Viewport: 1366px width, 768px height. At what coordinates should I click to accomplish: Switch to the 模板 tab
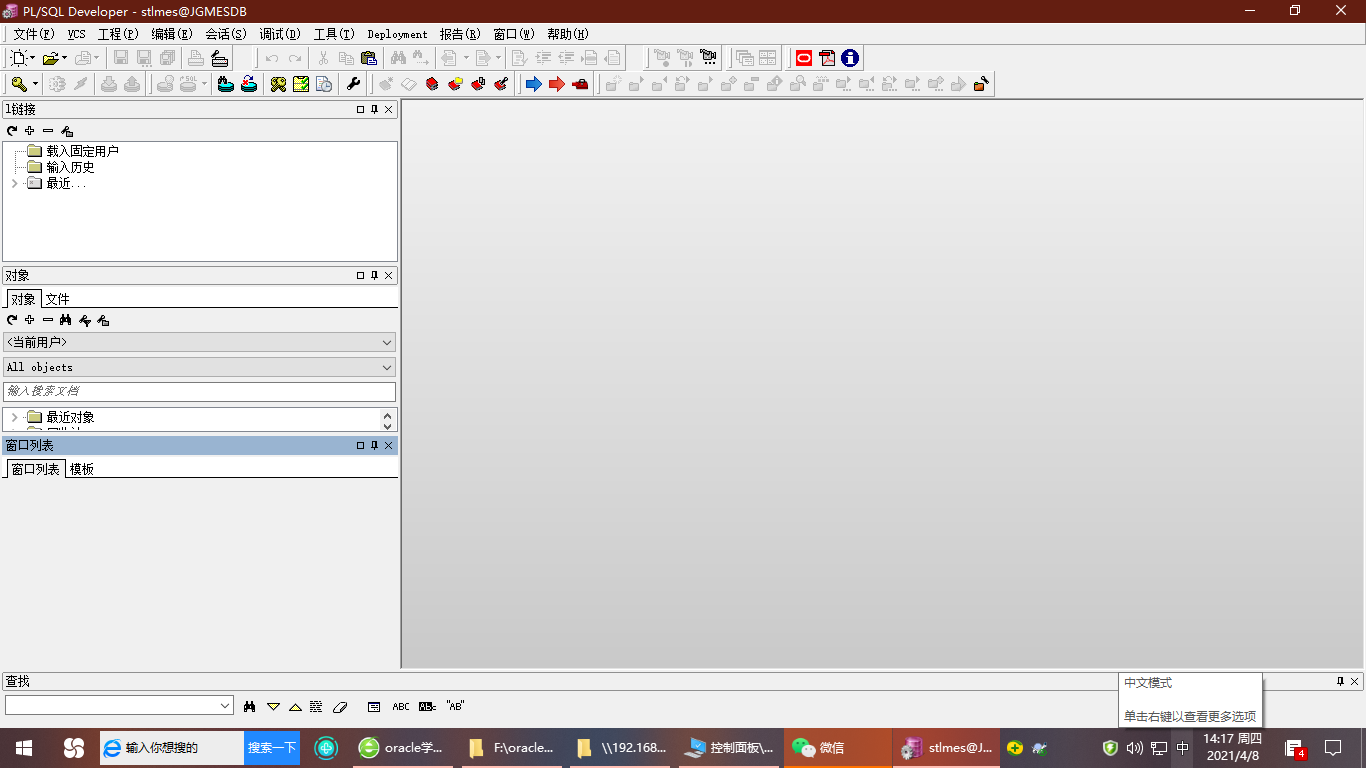pyautogui.click(x=82, y=469)
